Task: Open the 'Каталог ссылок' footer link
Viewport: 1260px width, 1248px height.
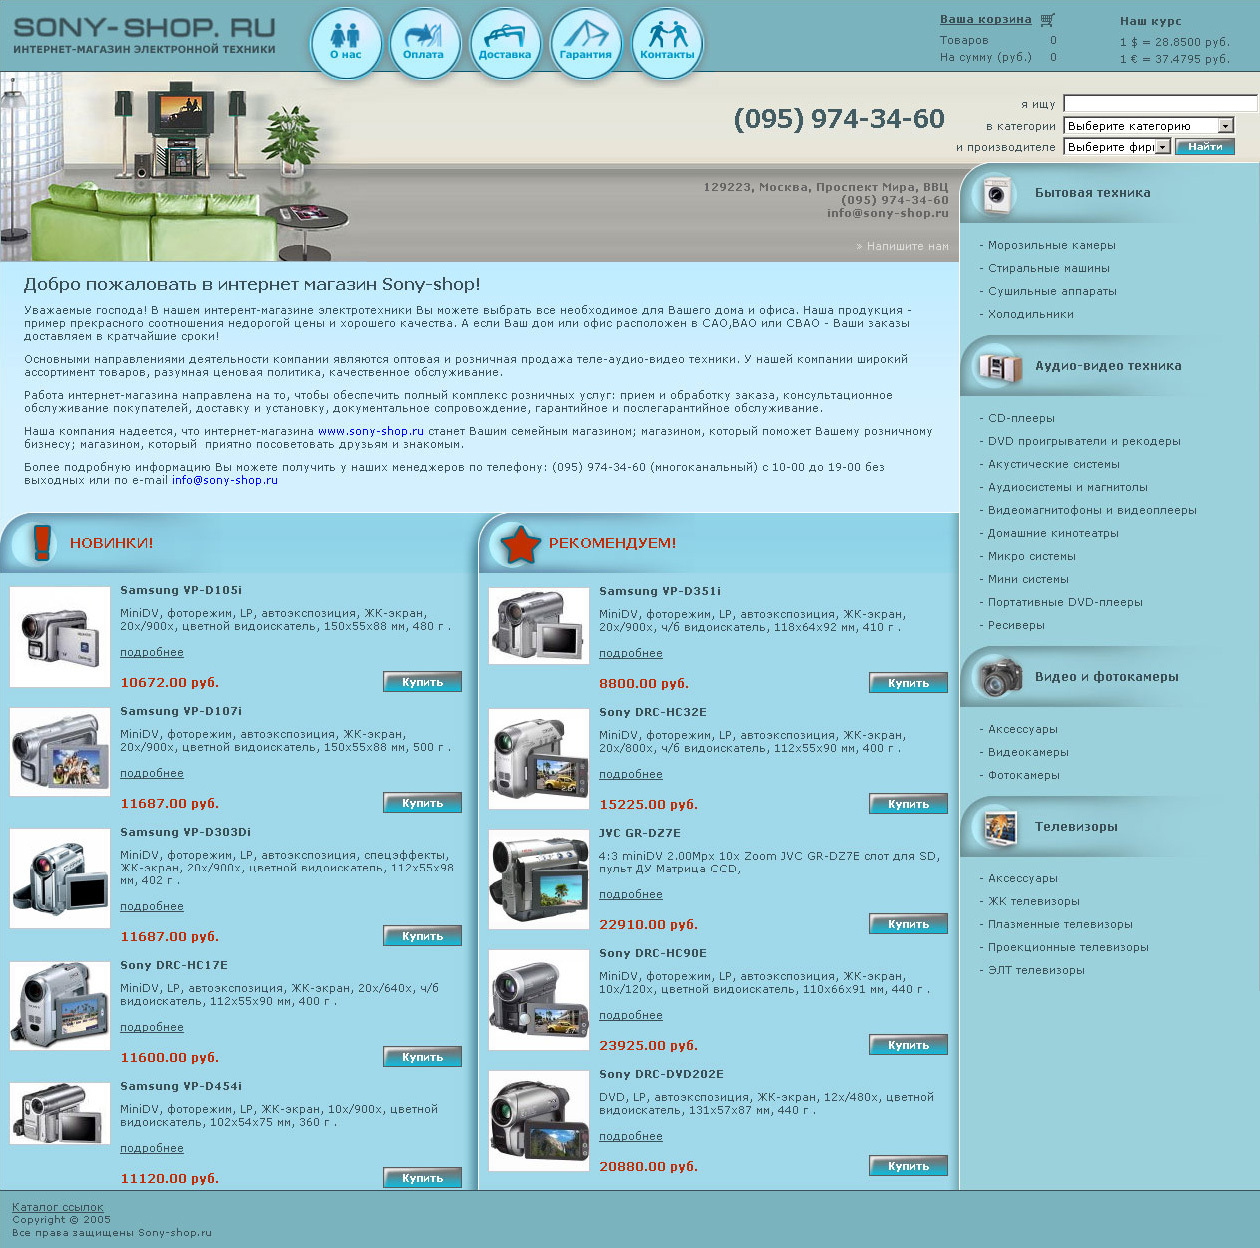Action: click(x=58, y=1207)
